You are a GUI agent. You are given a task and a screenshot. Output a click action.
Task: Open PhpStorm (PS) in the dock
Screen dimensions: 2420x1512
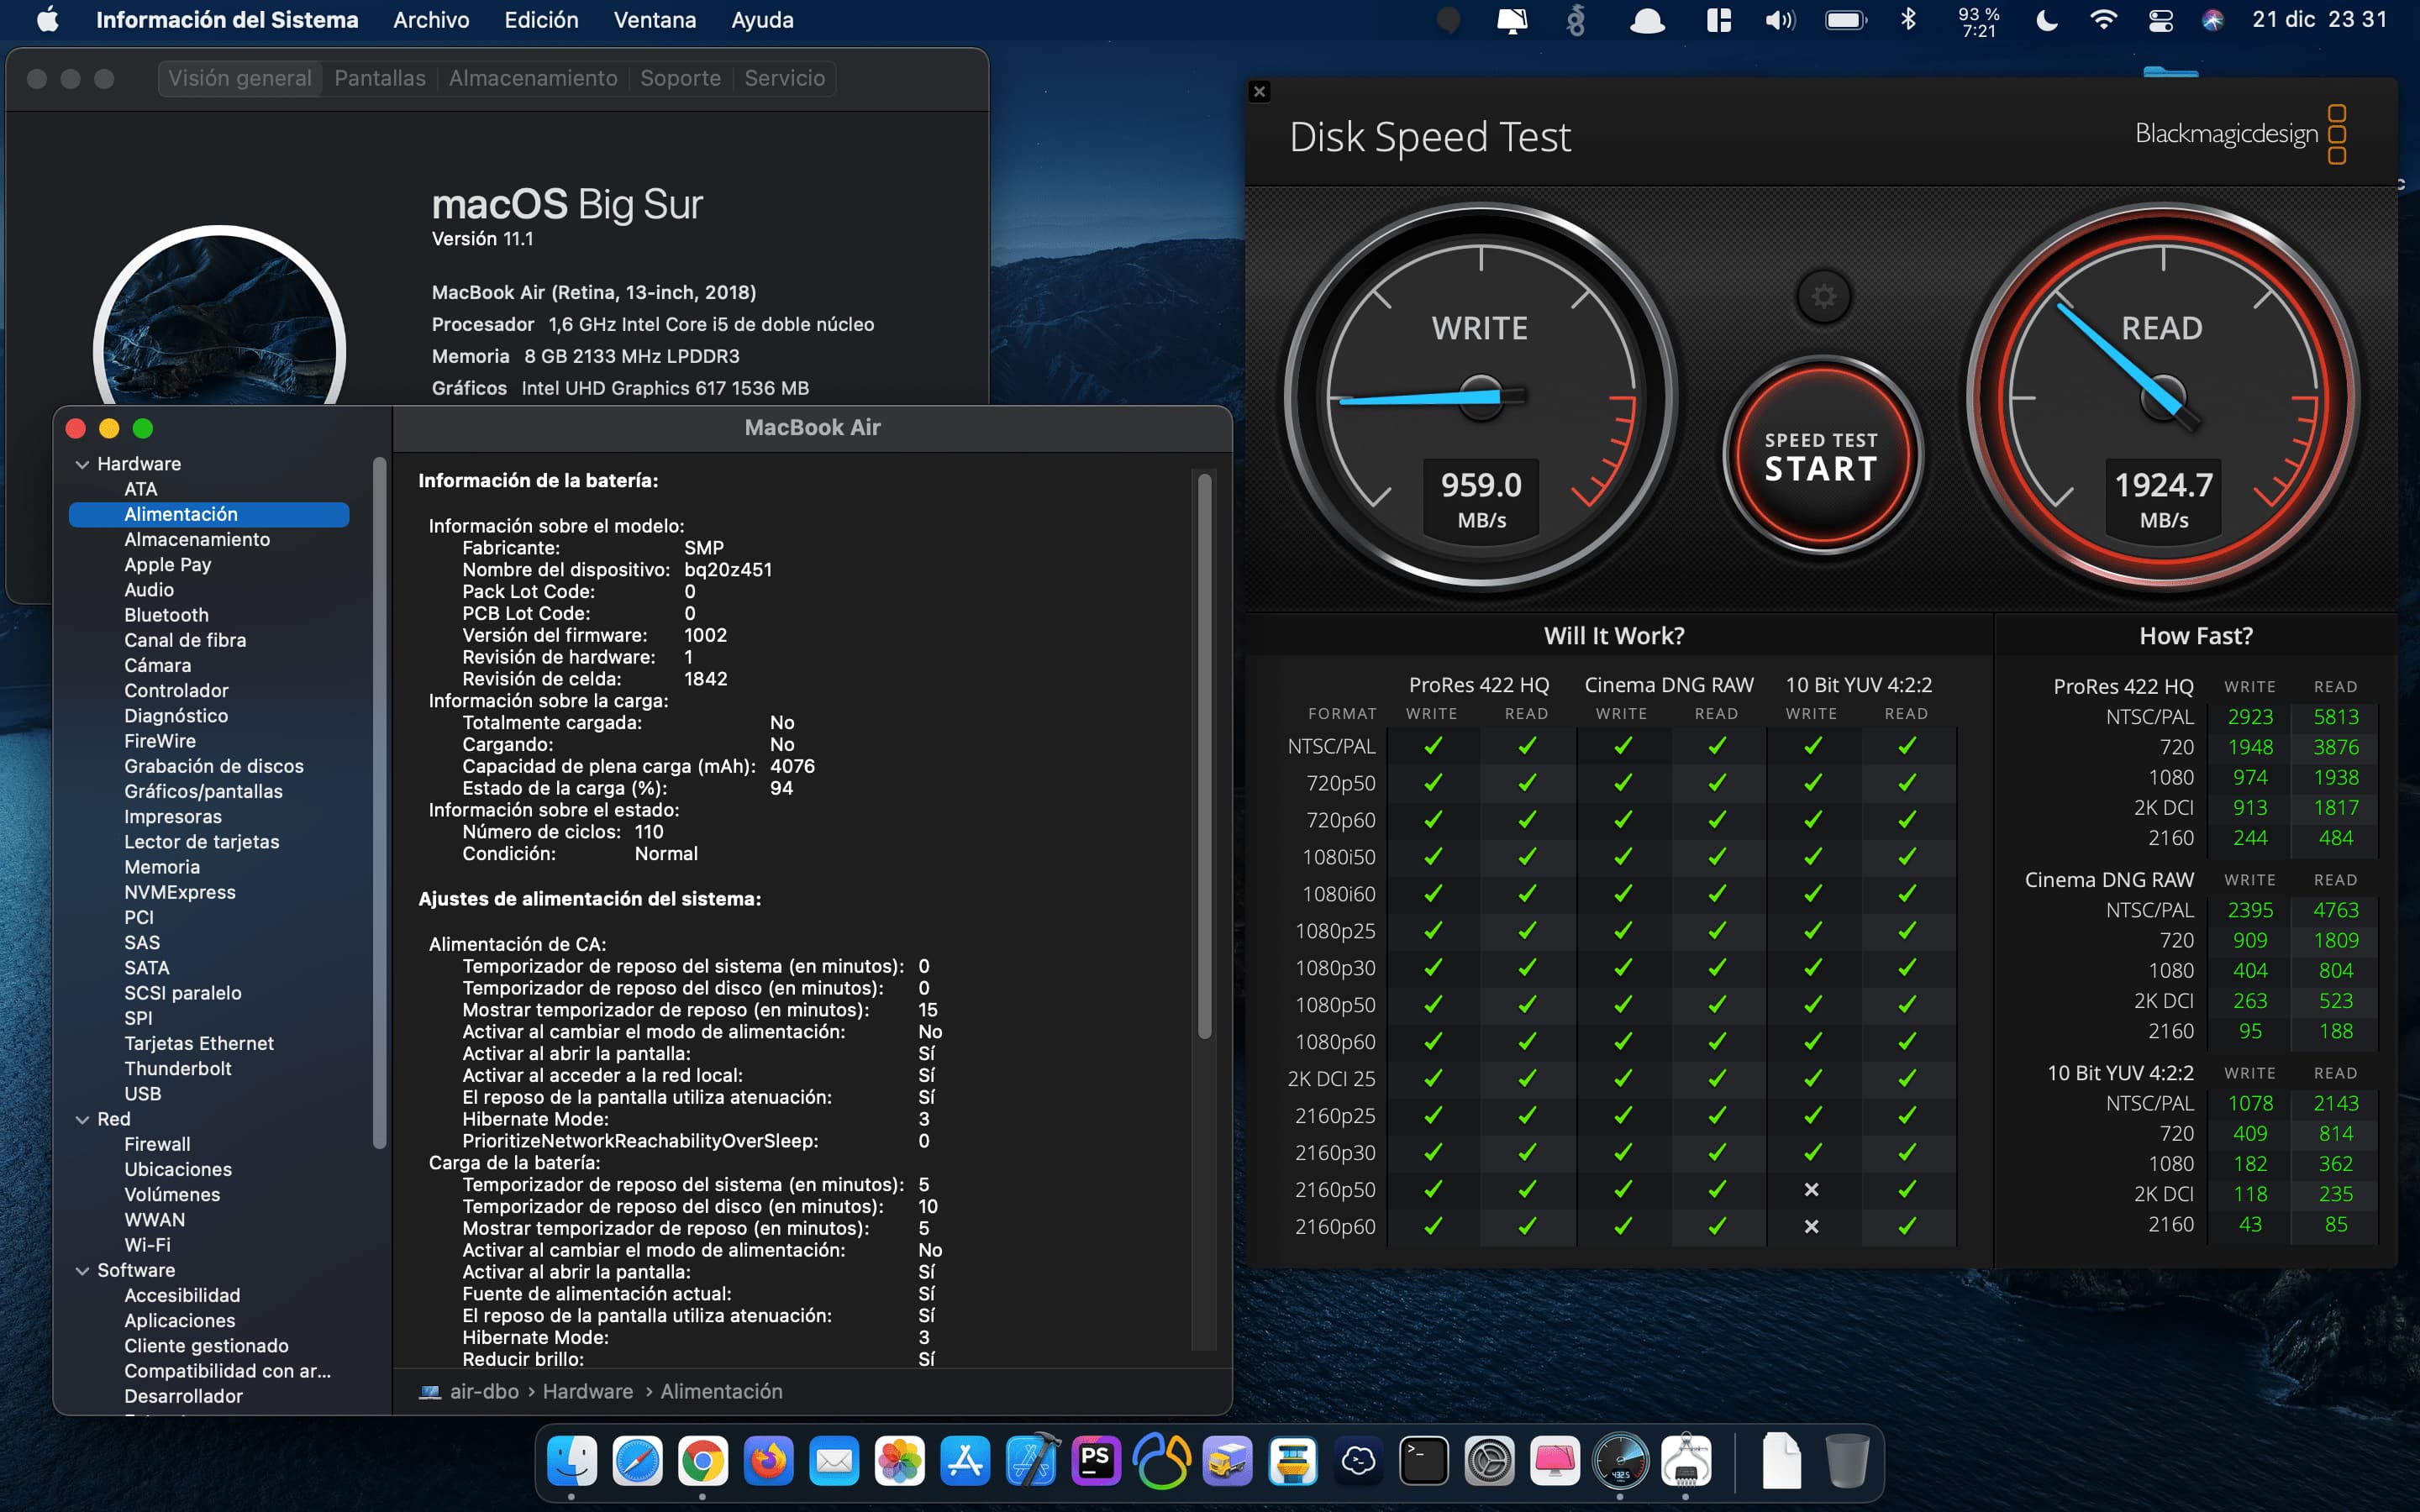1096,1461
